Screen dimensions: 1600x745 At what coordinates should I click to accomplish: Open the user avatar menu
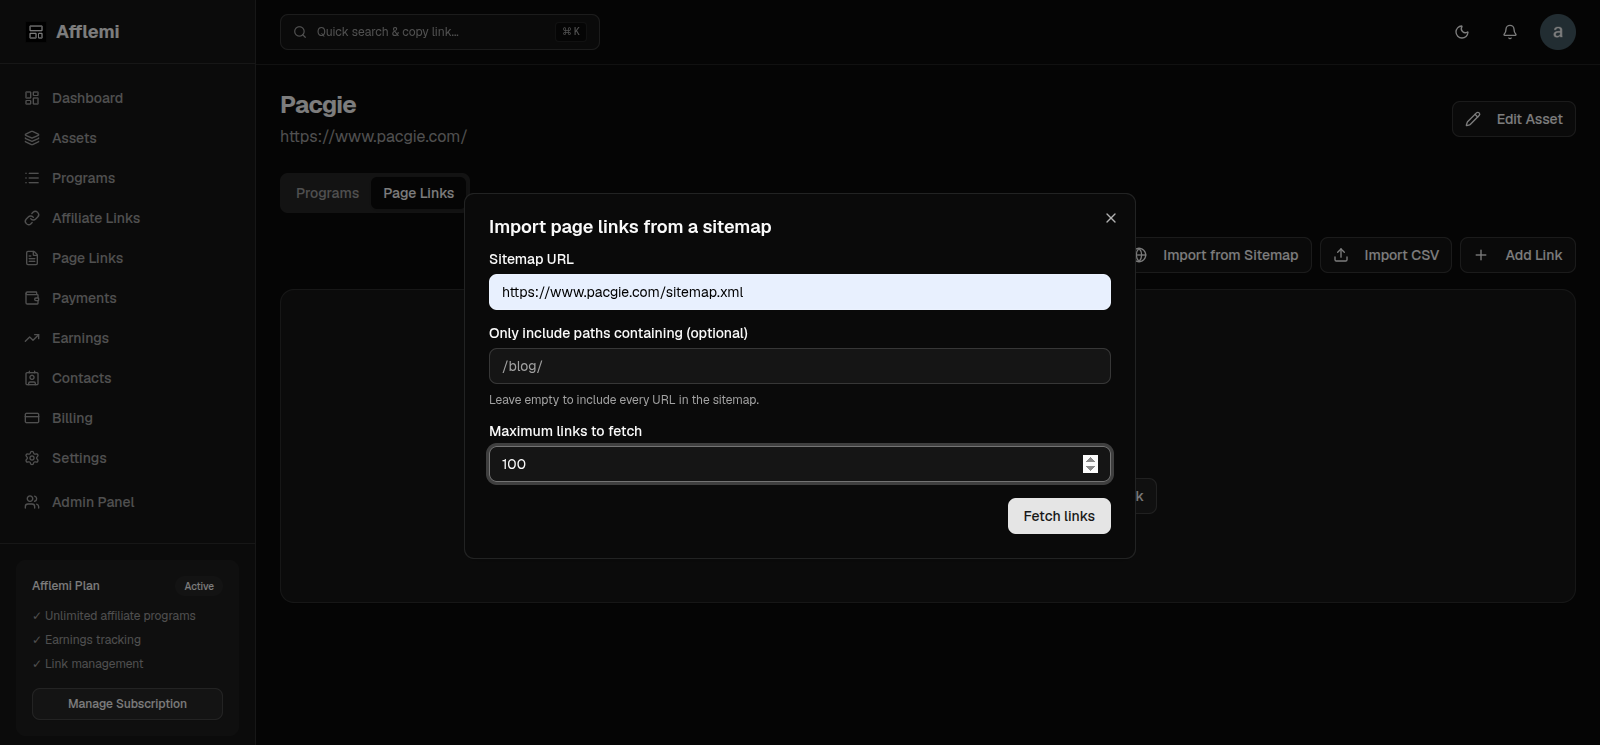1558,32
